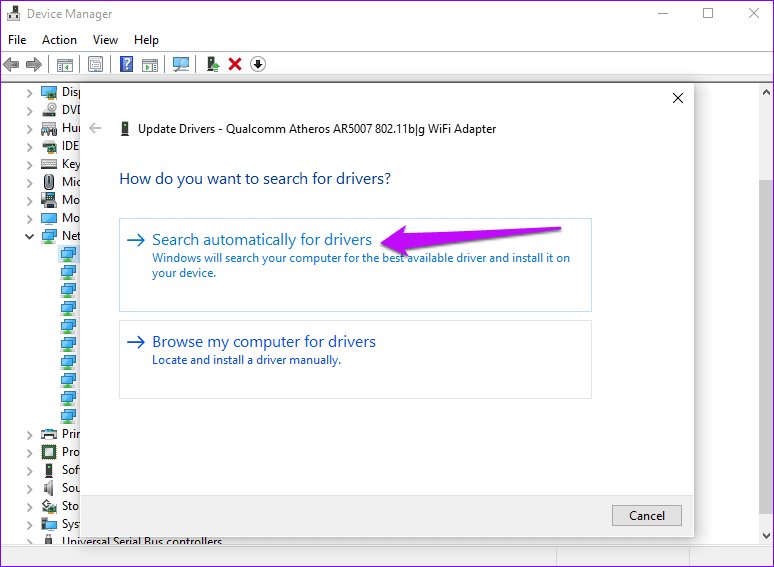
Task: Click the vertical scrollbar thumb
Action: click(766, 346)
